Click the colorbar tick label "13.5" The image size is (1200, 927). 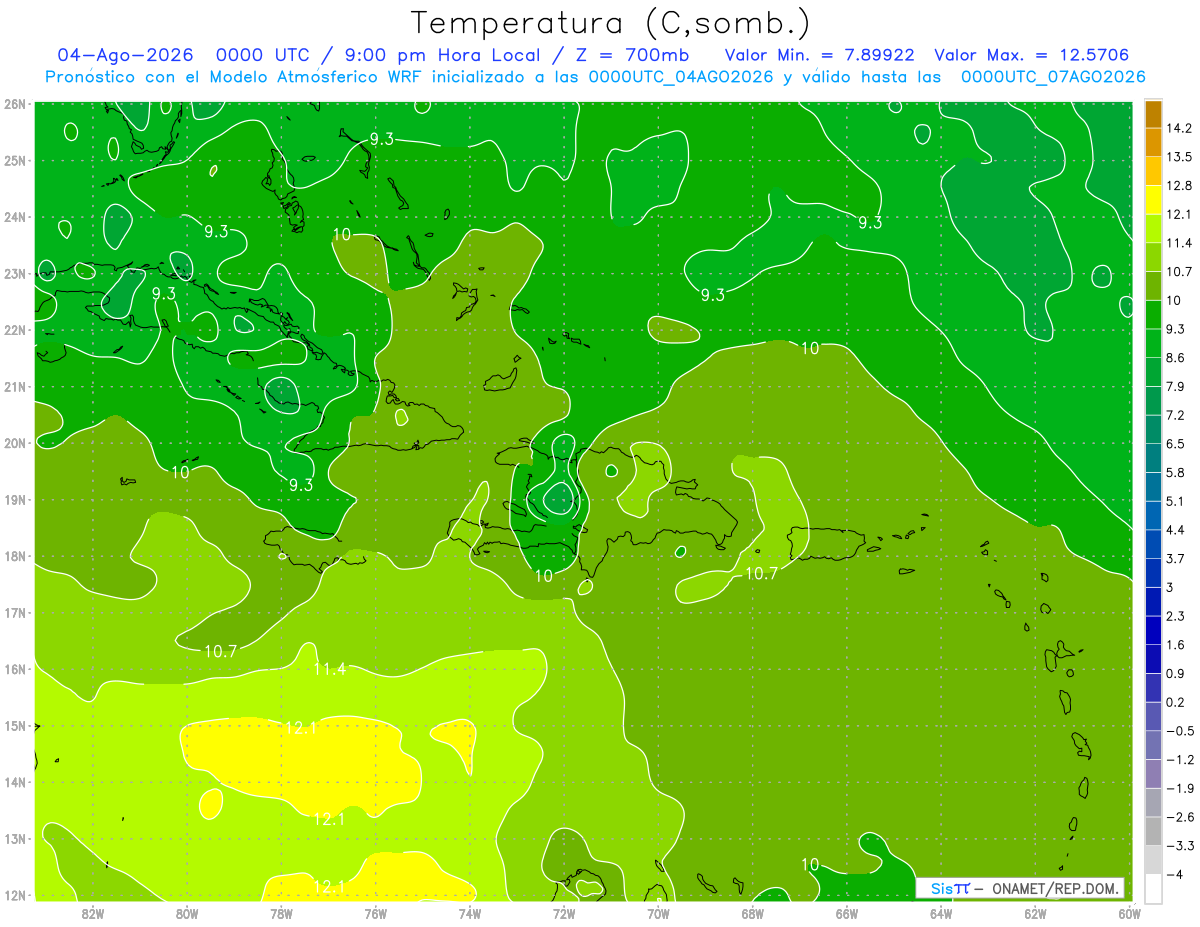click(1179, 157)
